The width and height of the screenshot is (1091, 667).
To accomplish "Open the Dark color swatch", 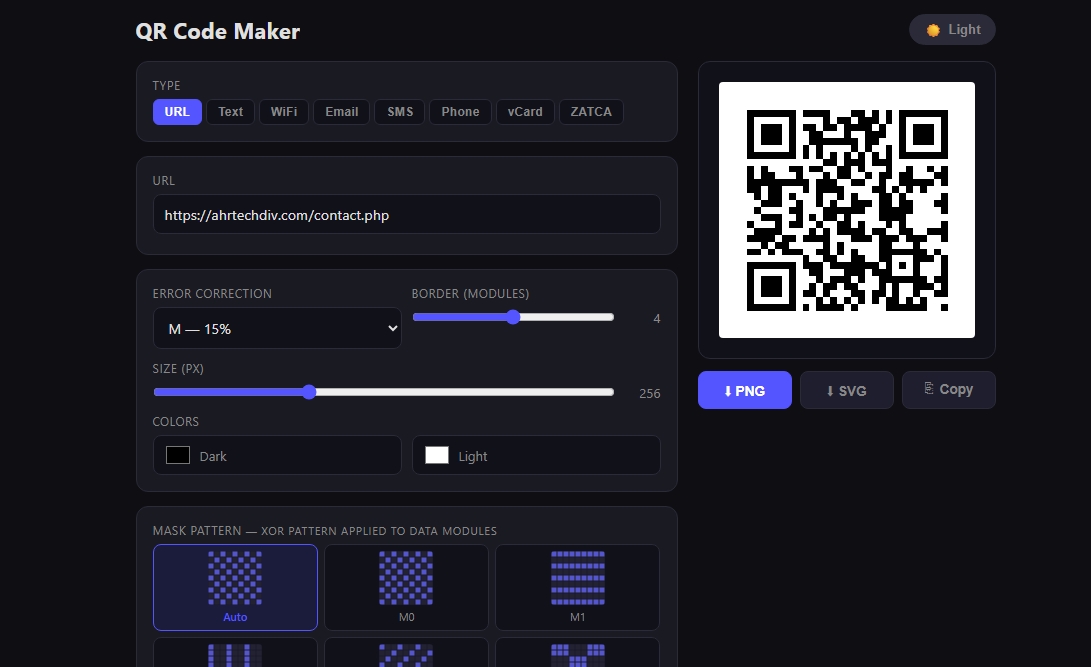I will 178,456.
